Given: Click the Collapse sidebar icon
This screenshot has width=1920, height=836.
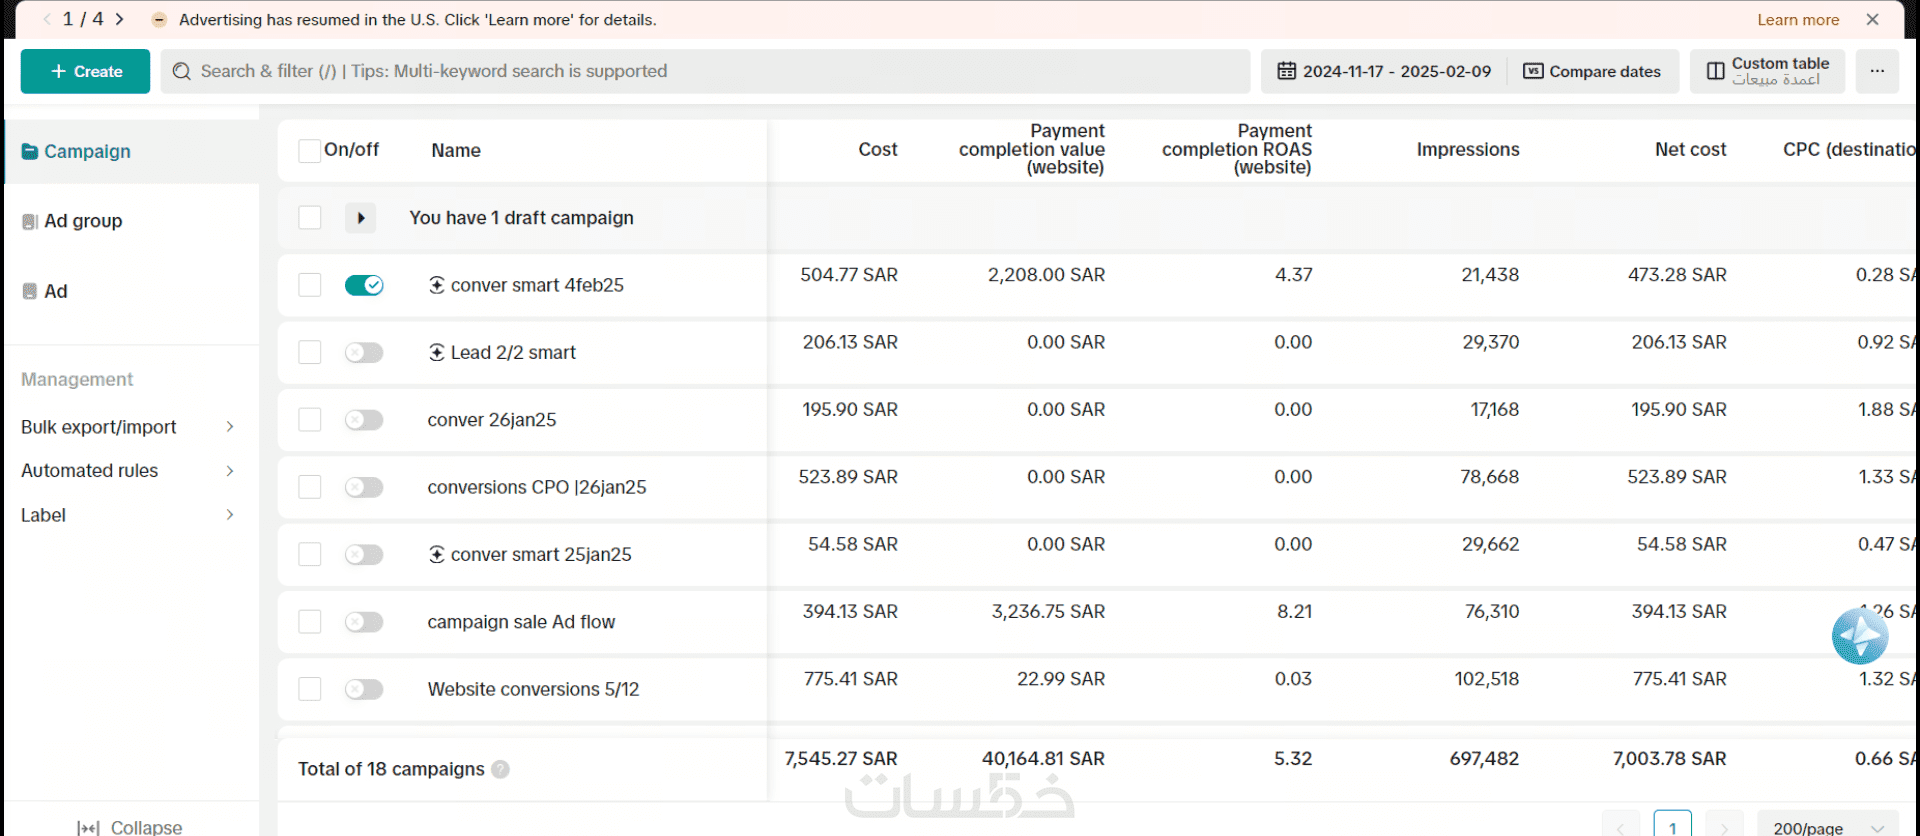Looking at the screenshot, I should click(x=88, y=827).
